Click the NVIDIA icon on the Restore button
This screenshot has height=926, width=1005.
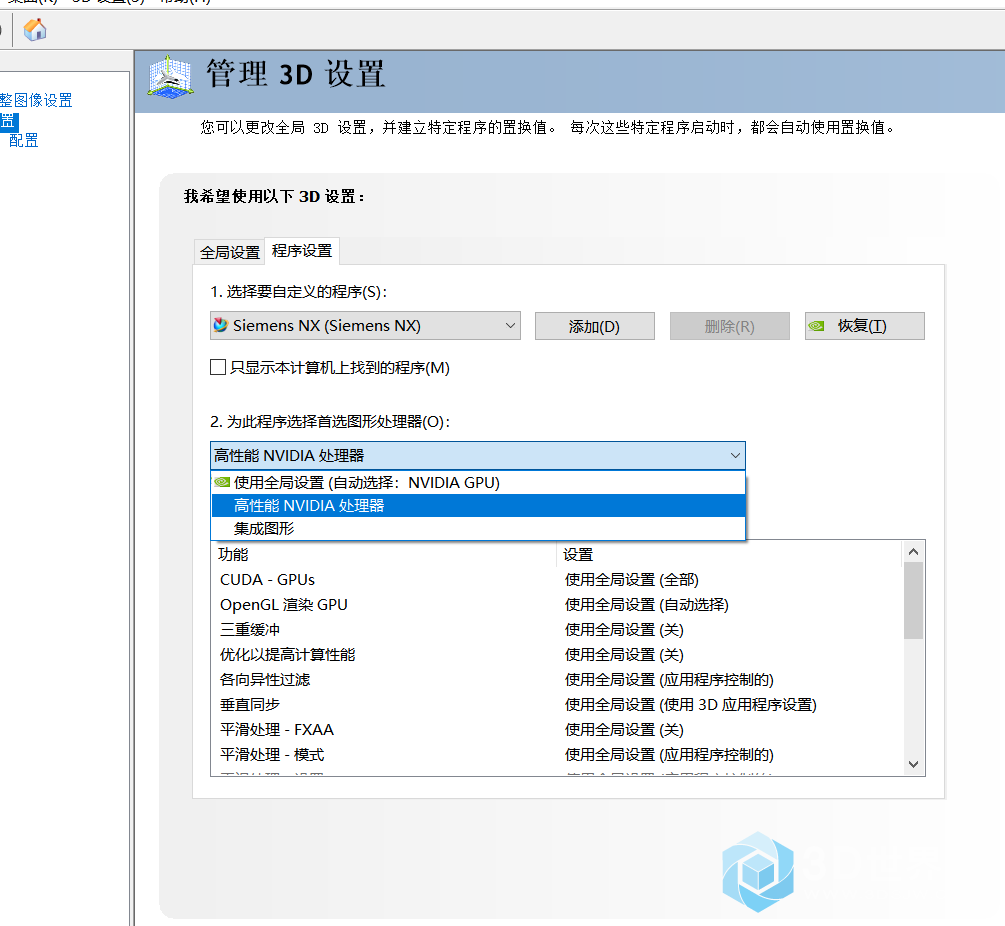point(816,326)
